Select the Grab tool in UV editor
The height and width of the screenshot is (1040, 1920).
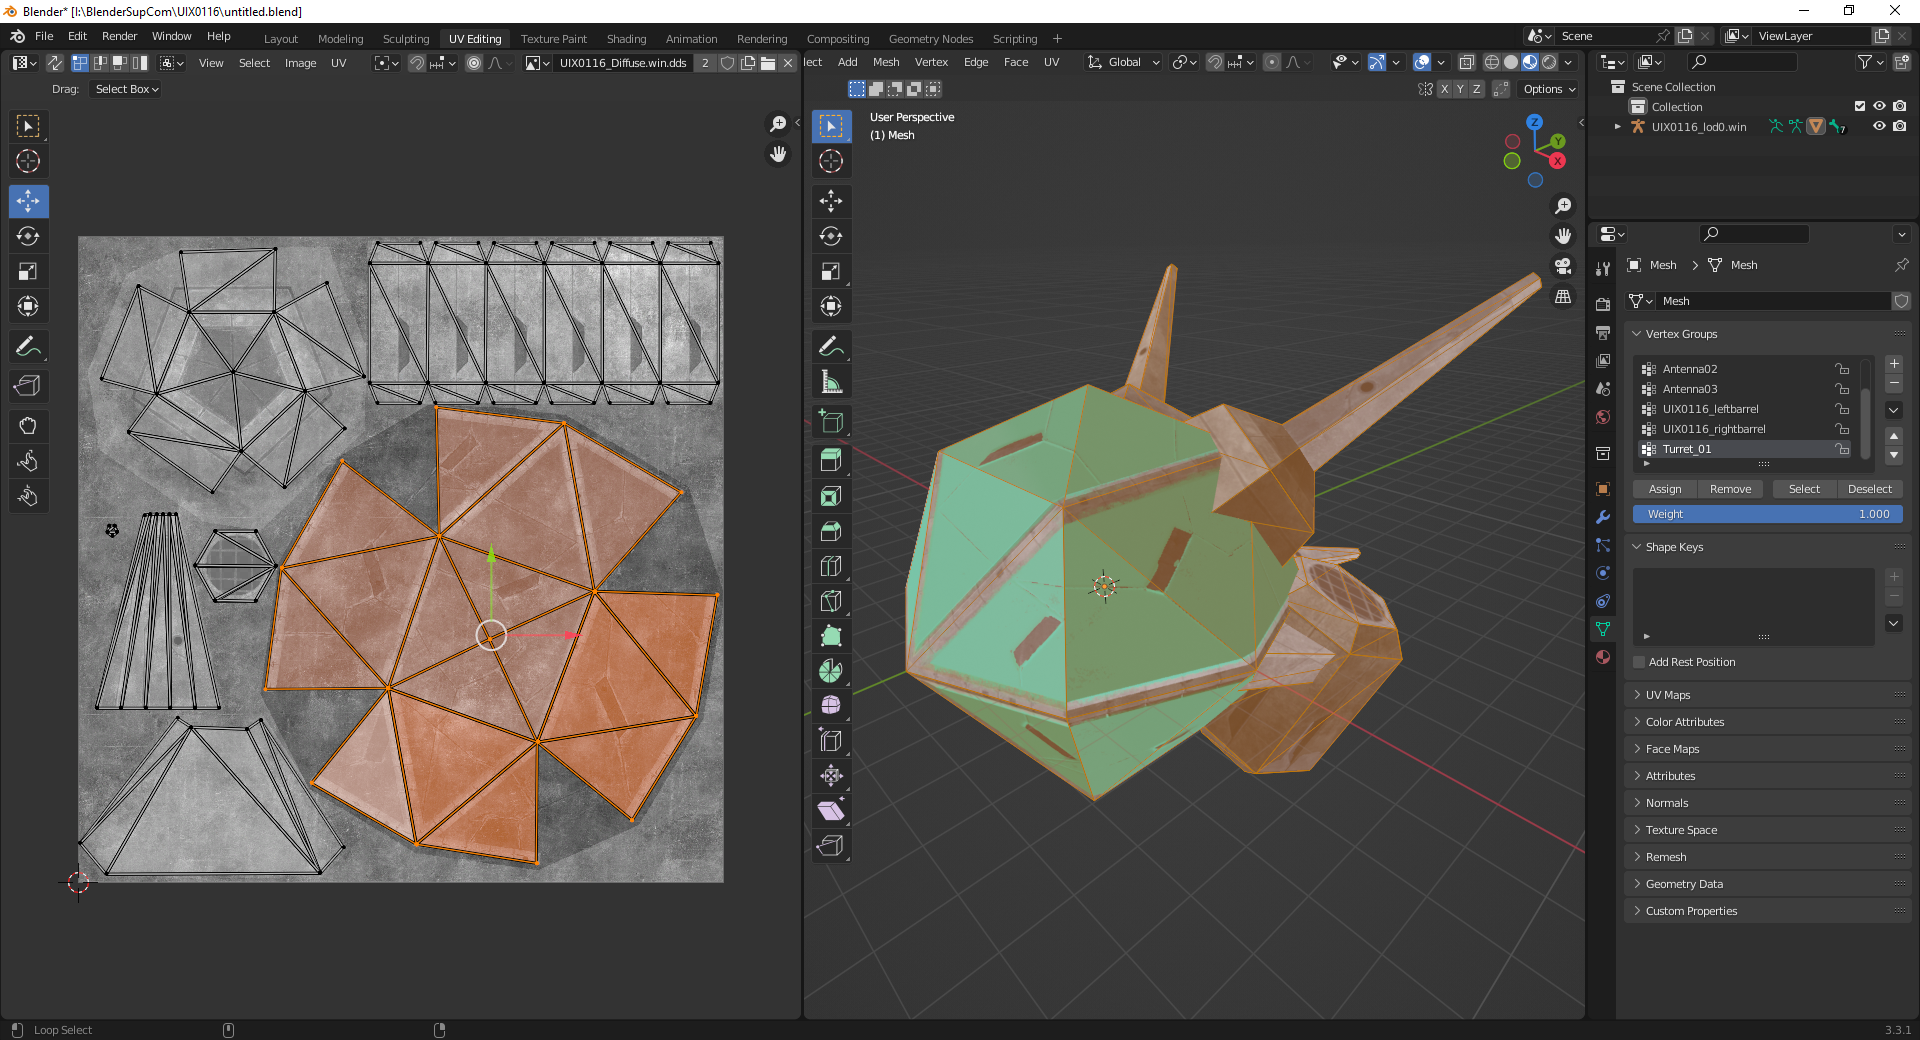click(28, 426)
